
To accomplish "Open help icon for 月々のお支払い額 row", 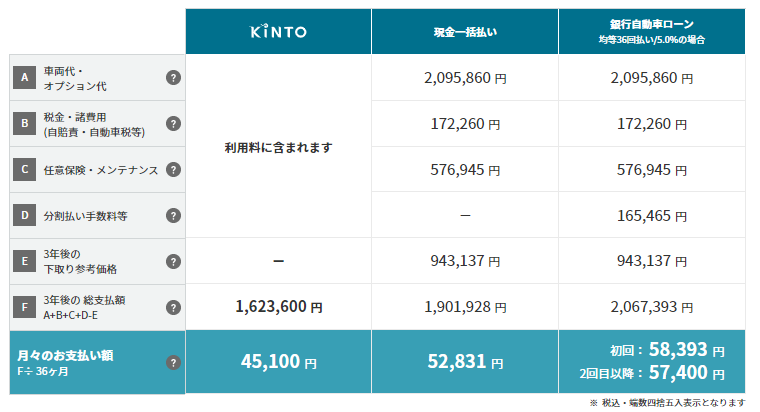I will click(173, 363).
